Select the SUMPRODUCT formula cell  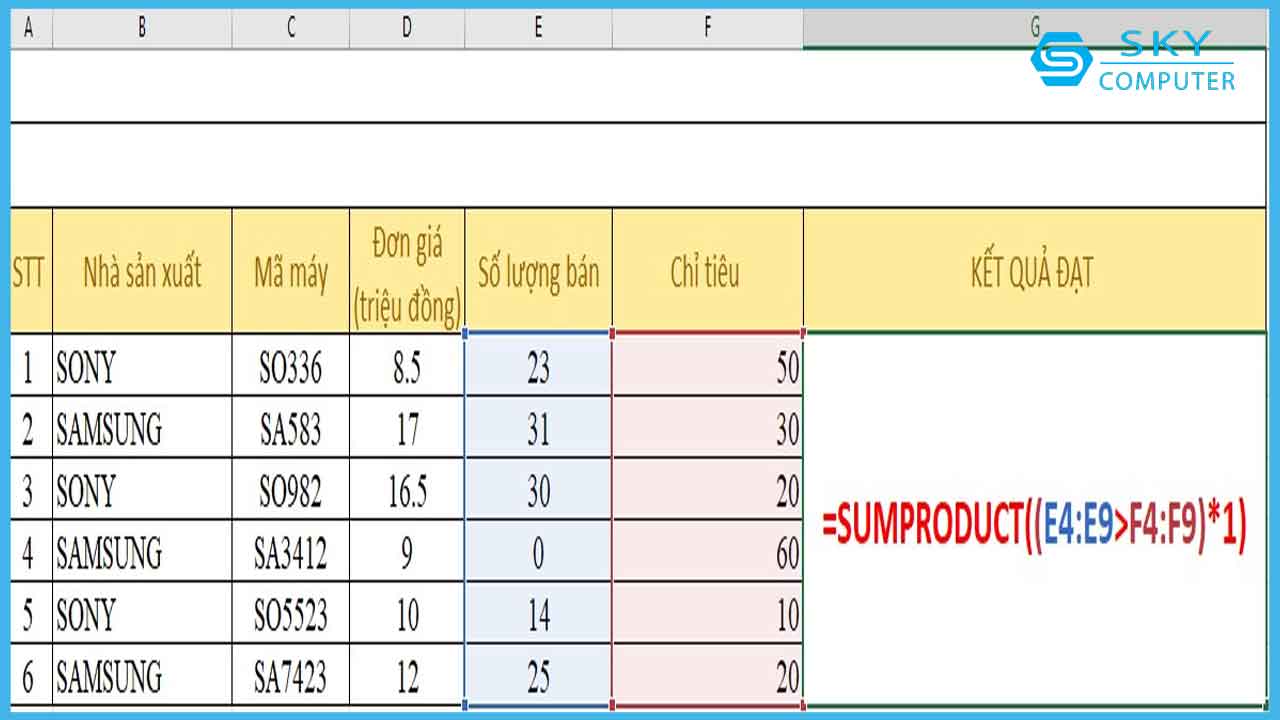coord(1035,519)
